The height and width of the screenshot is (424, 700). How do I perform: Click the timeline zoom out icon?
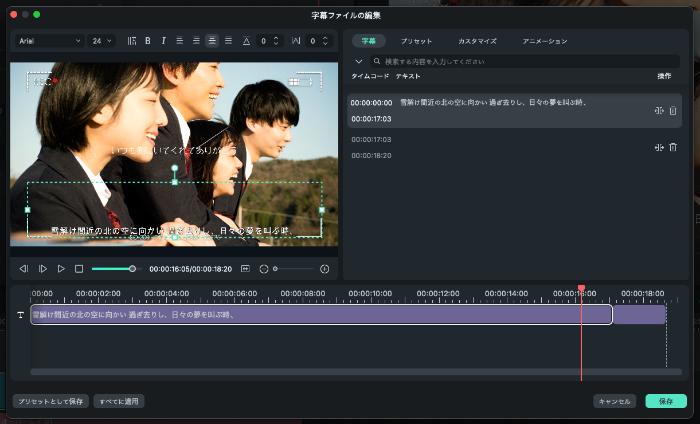point(264,269)
